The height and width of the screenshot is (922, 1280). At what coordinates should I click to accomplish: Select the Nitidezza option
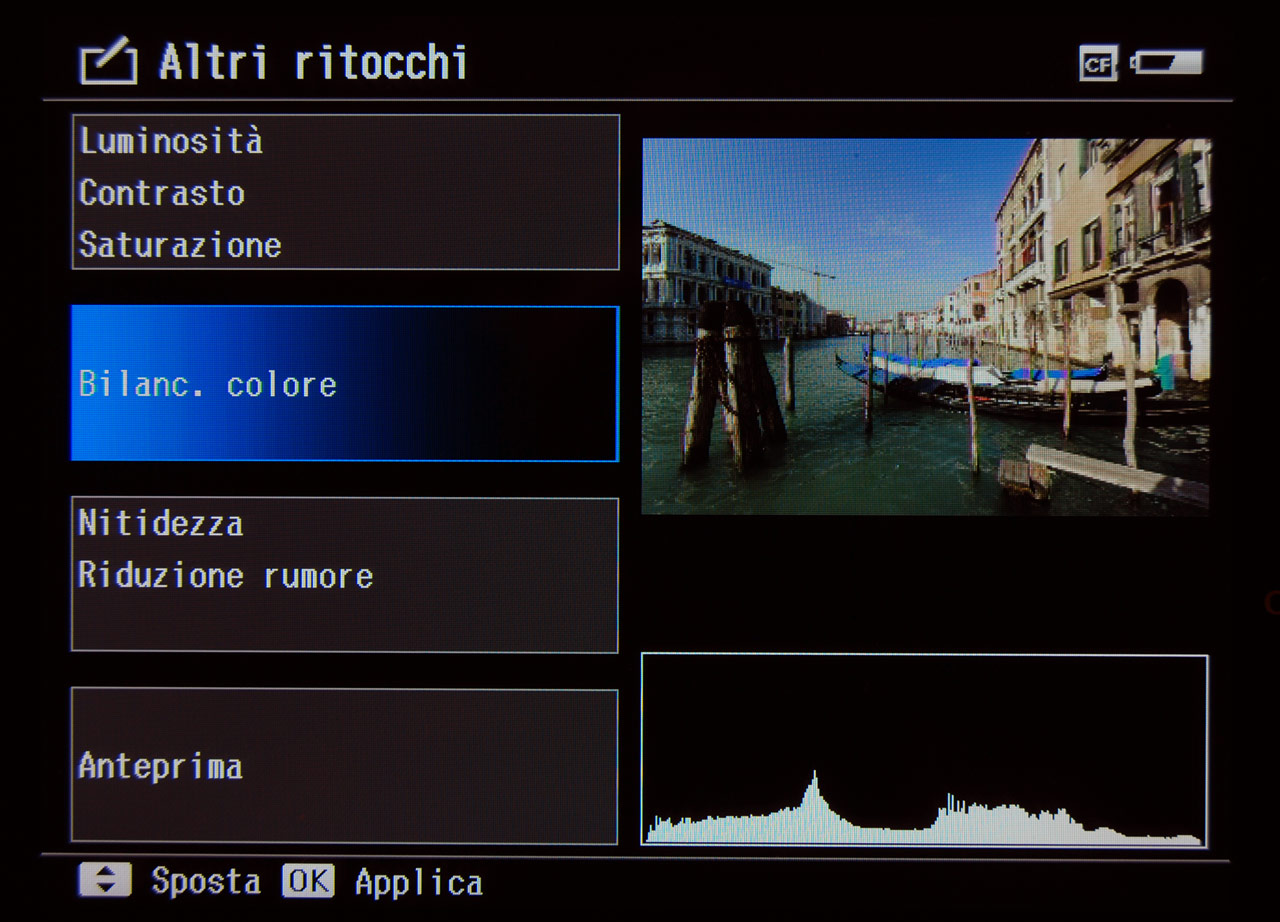coord(161,523)
